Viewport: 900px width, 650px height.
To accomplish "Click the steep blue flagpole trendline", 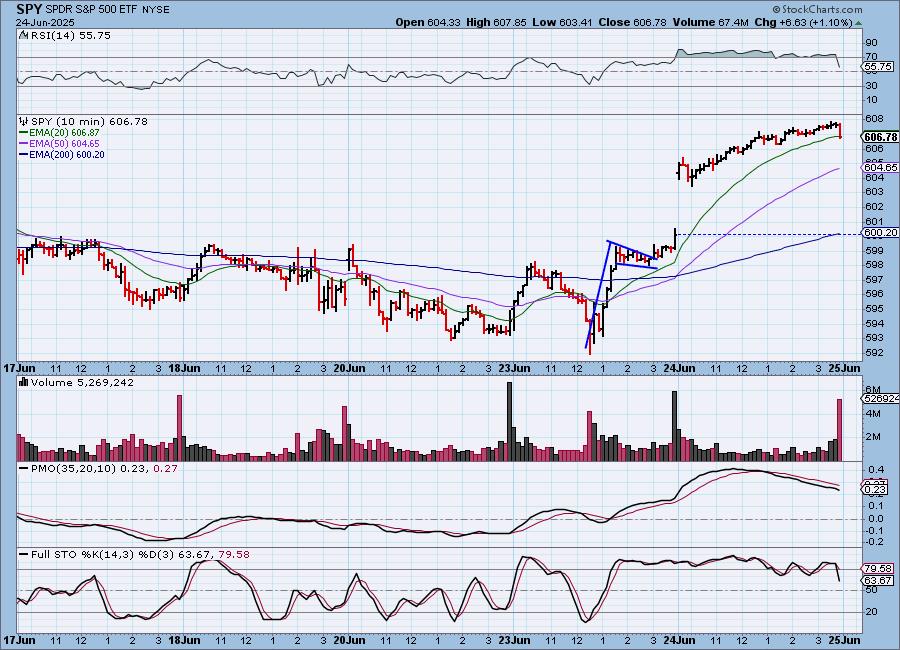I will coord(597,294).
